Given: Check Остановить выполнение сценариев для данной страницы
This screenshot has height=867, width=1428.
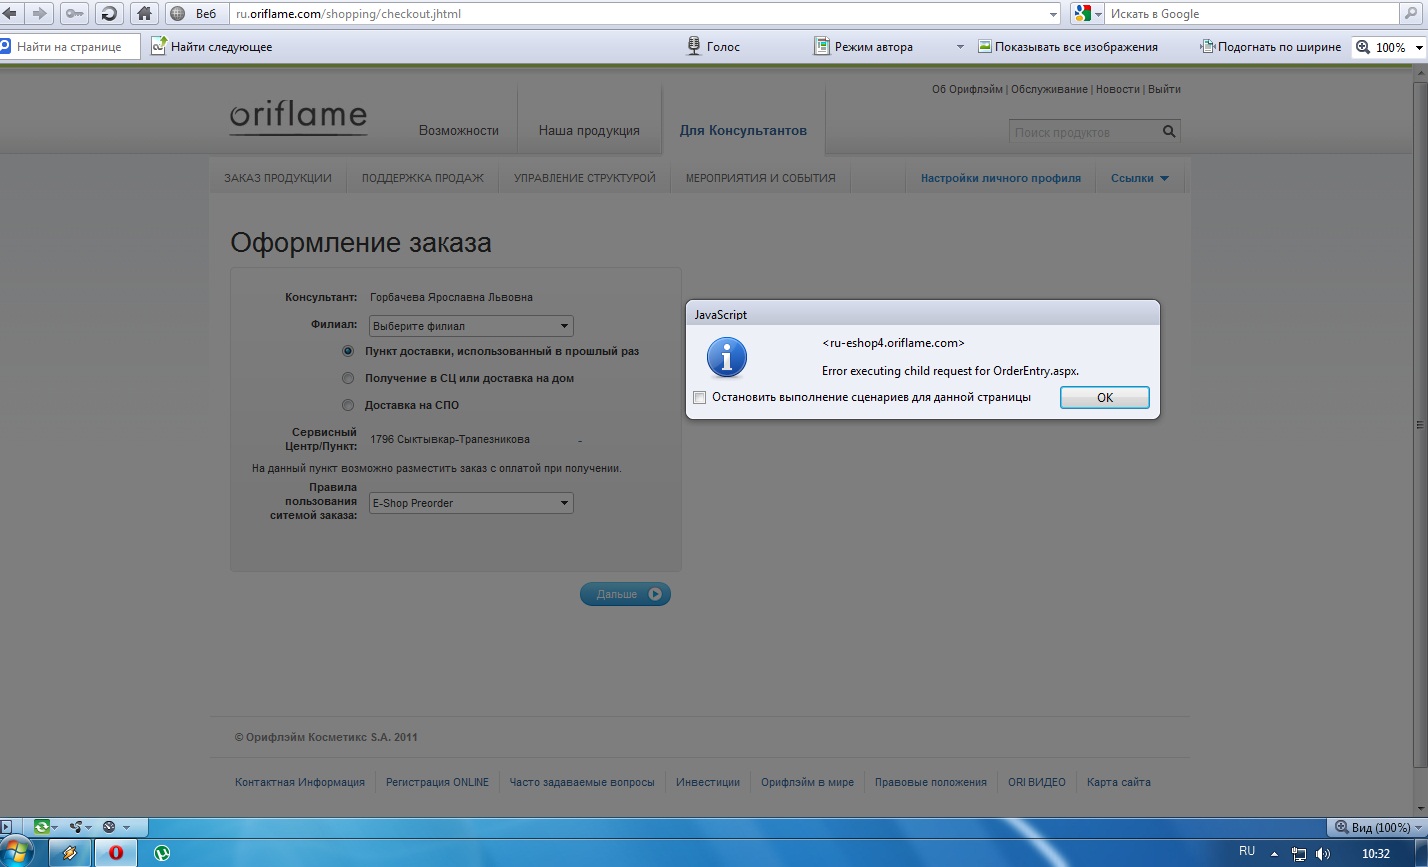Looking at the screenshot, I should click(700, 398).
